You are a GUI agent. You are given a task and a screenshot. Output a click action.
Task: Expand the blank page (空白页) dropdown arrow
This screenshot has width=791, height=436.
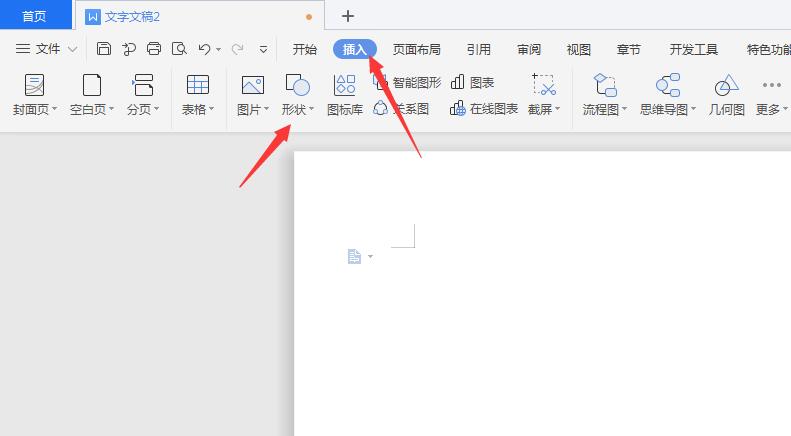111,109
